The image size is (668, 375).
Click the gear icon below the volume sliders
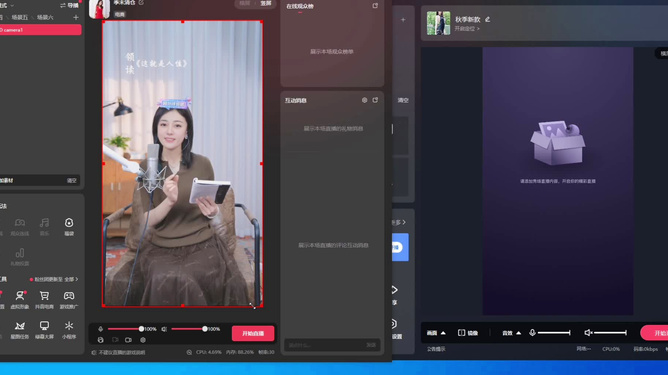pos(143,340)
